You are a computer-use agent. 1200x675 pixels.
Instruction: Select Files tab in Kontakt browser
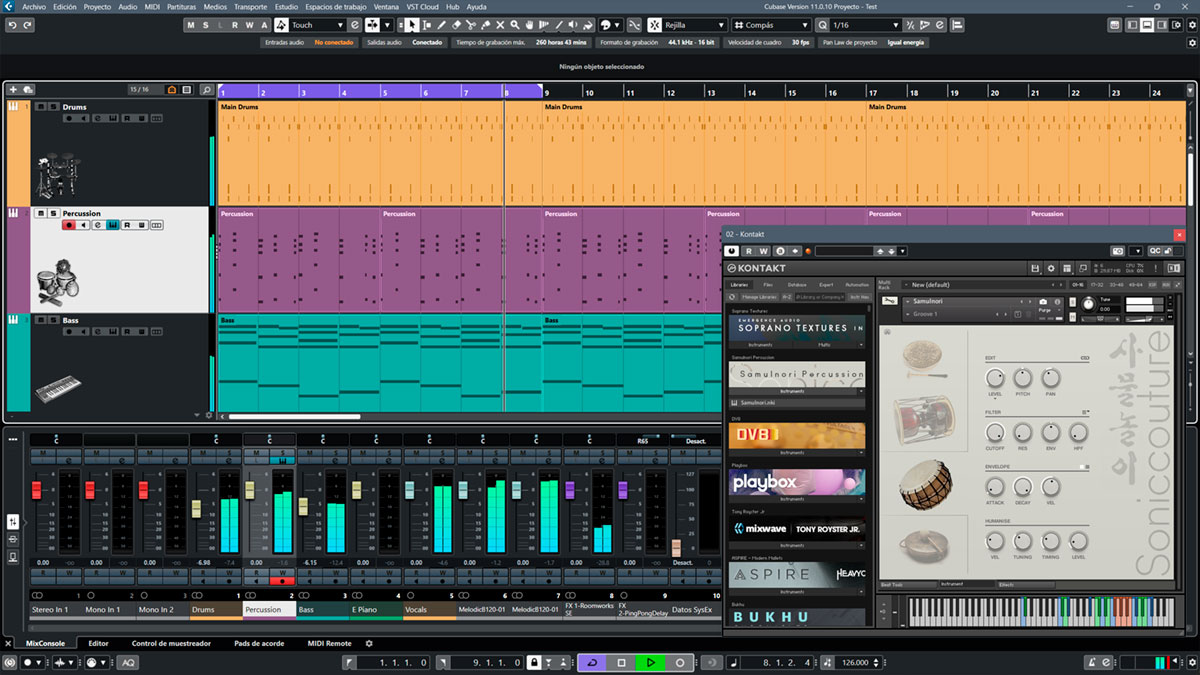point(768,284)
